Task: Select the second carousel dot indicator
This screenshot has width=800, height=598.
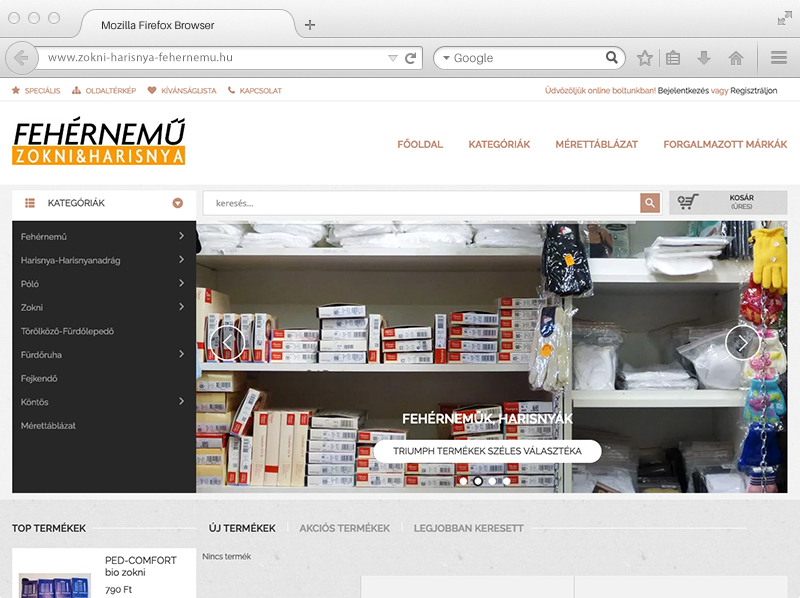Action: pyautogui.click(x=478, y=481)
